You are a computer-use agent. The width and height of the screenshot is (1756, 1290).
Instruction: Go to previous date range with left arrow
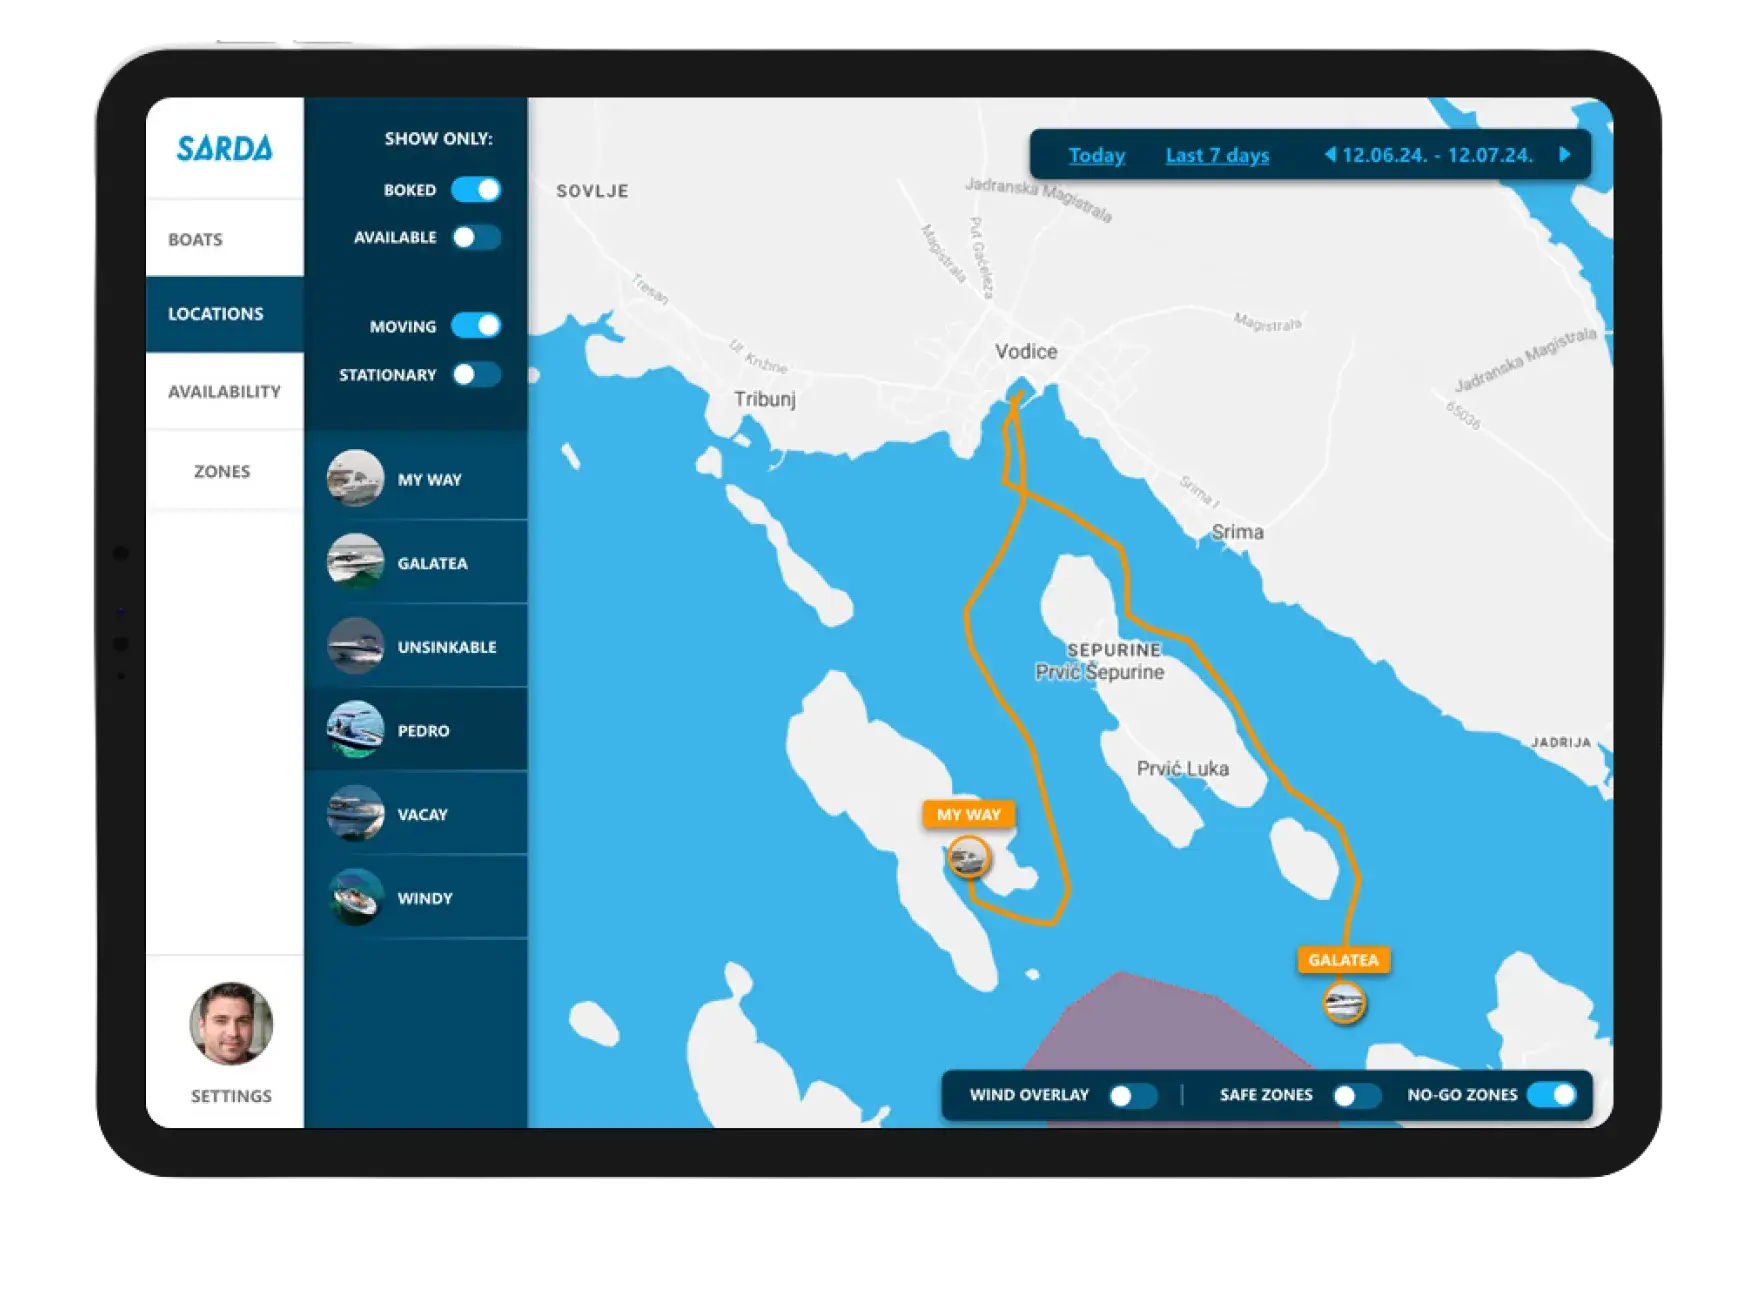(1332, 156)
